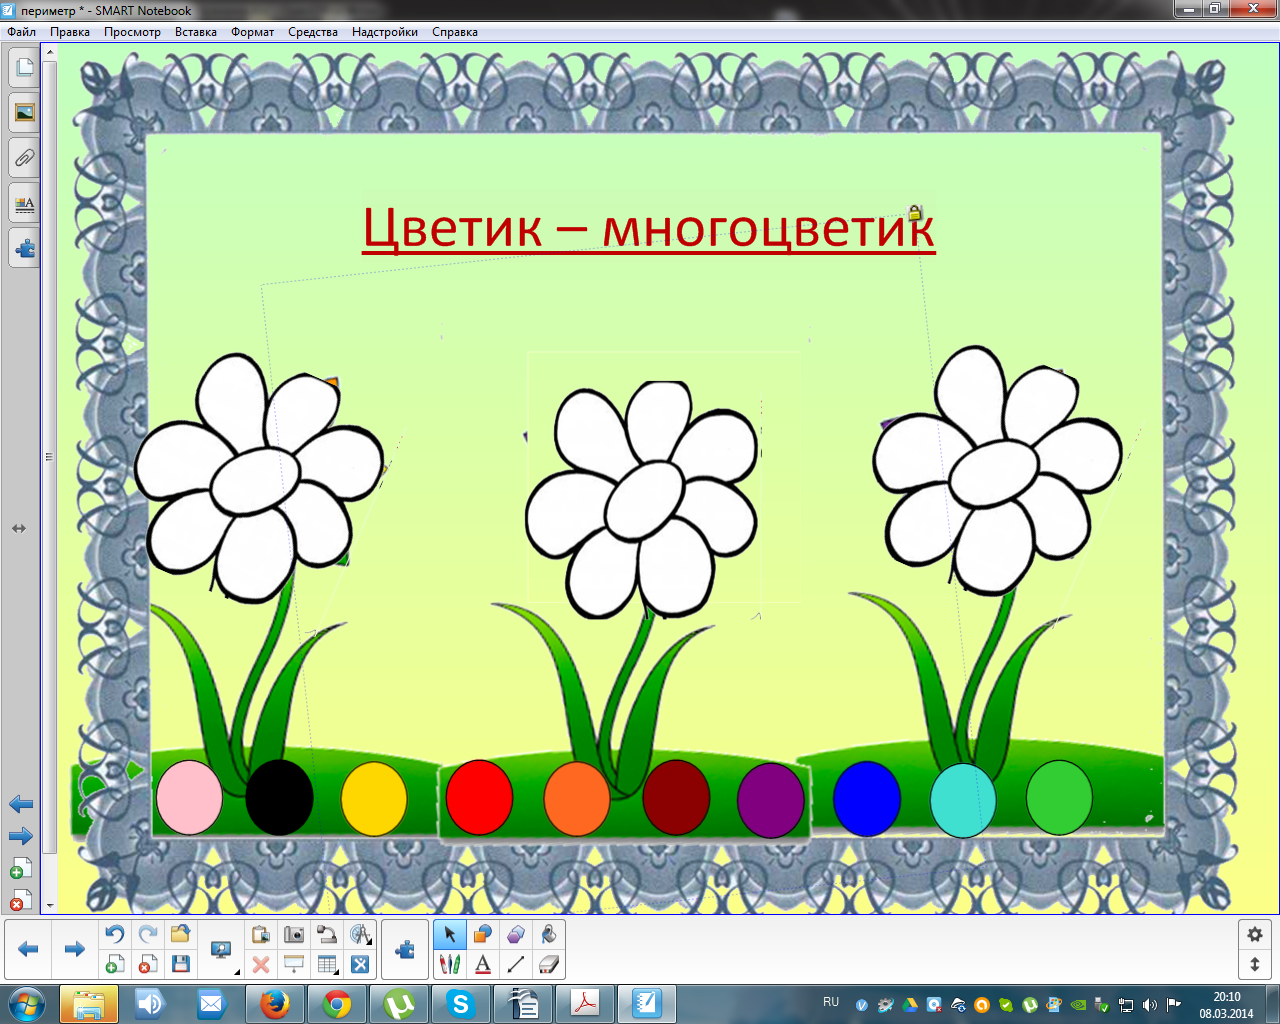This screenshot has width=1280, height=1024.
Task: Select the Lines tool
Action: pyautogui.click(x=516, y=964)
